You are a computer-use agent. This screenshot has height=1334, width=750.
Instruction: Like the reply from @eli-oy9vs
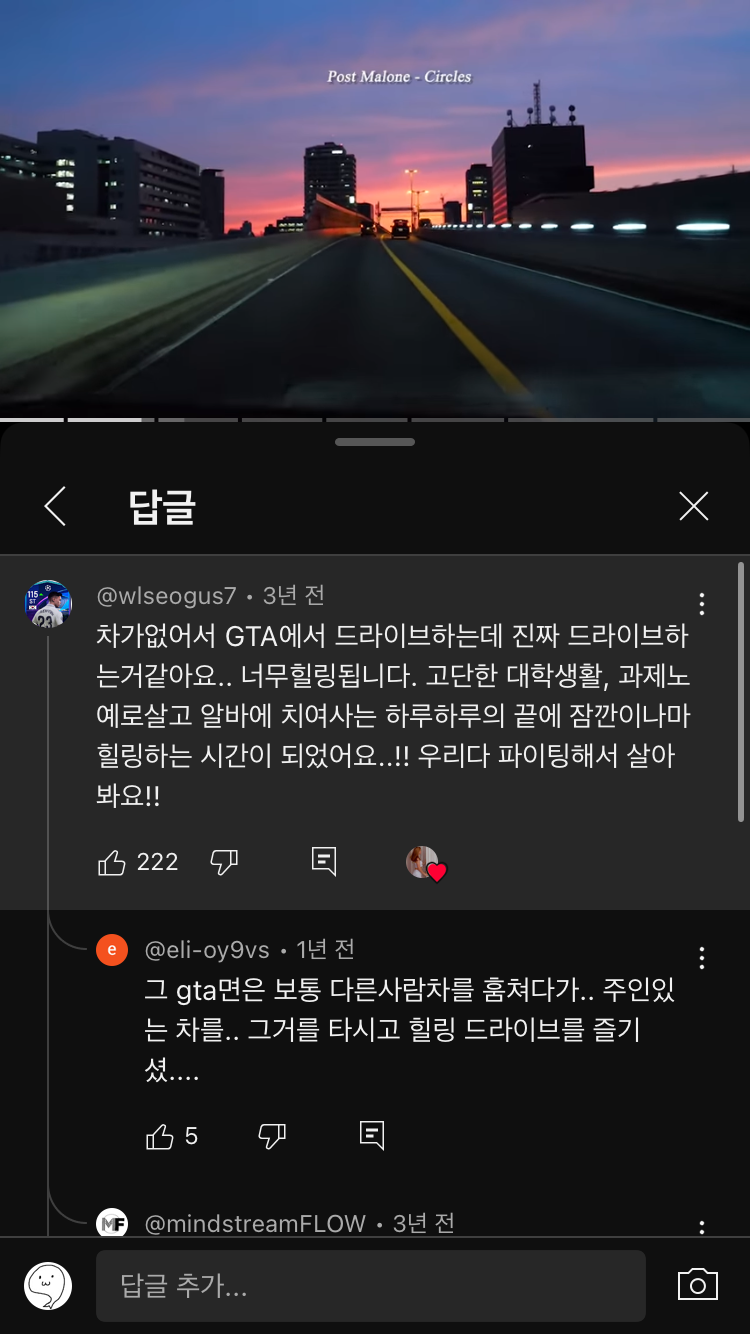coord(160,1136)
